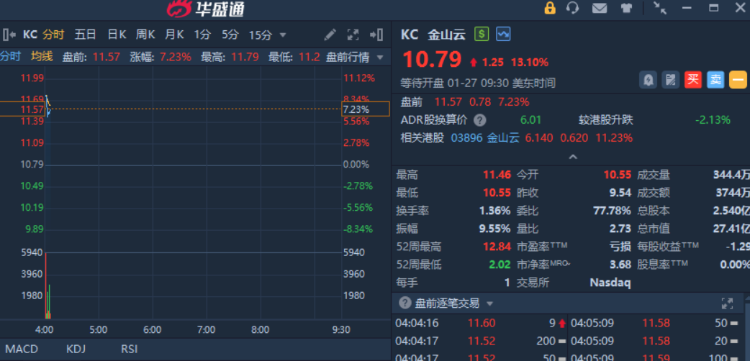Expand chart to fullscreen
The image size is (750, 361).
tap(353, 34)
